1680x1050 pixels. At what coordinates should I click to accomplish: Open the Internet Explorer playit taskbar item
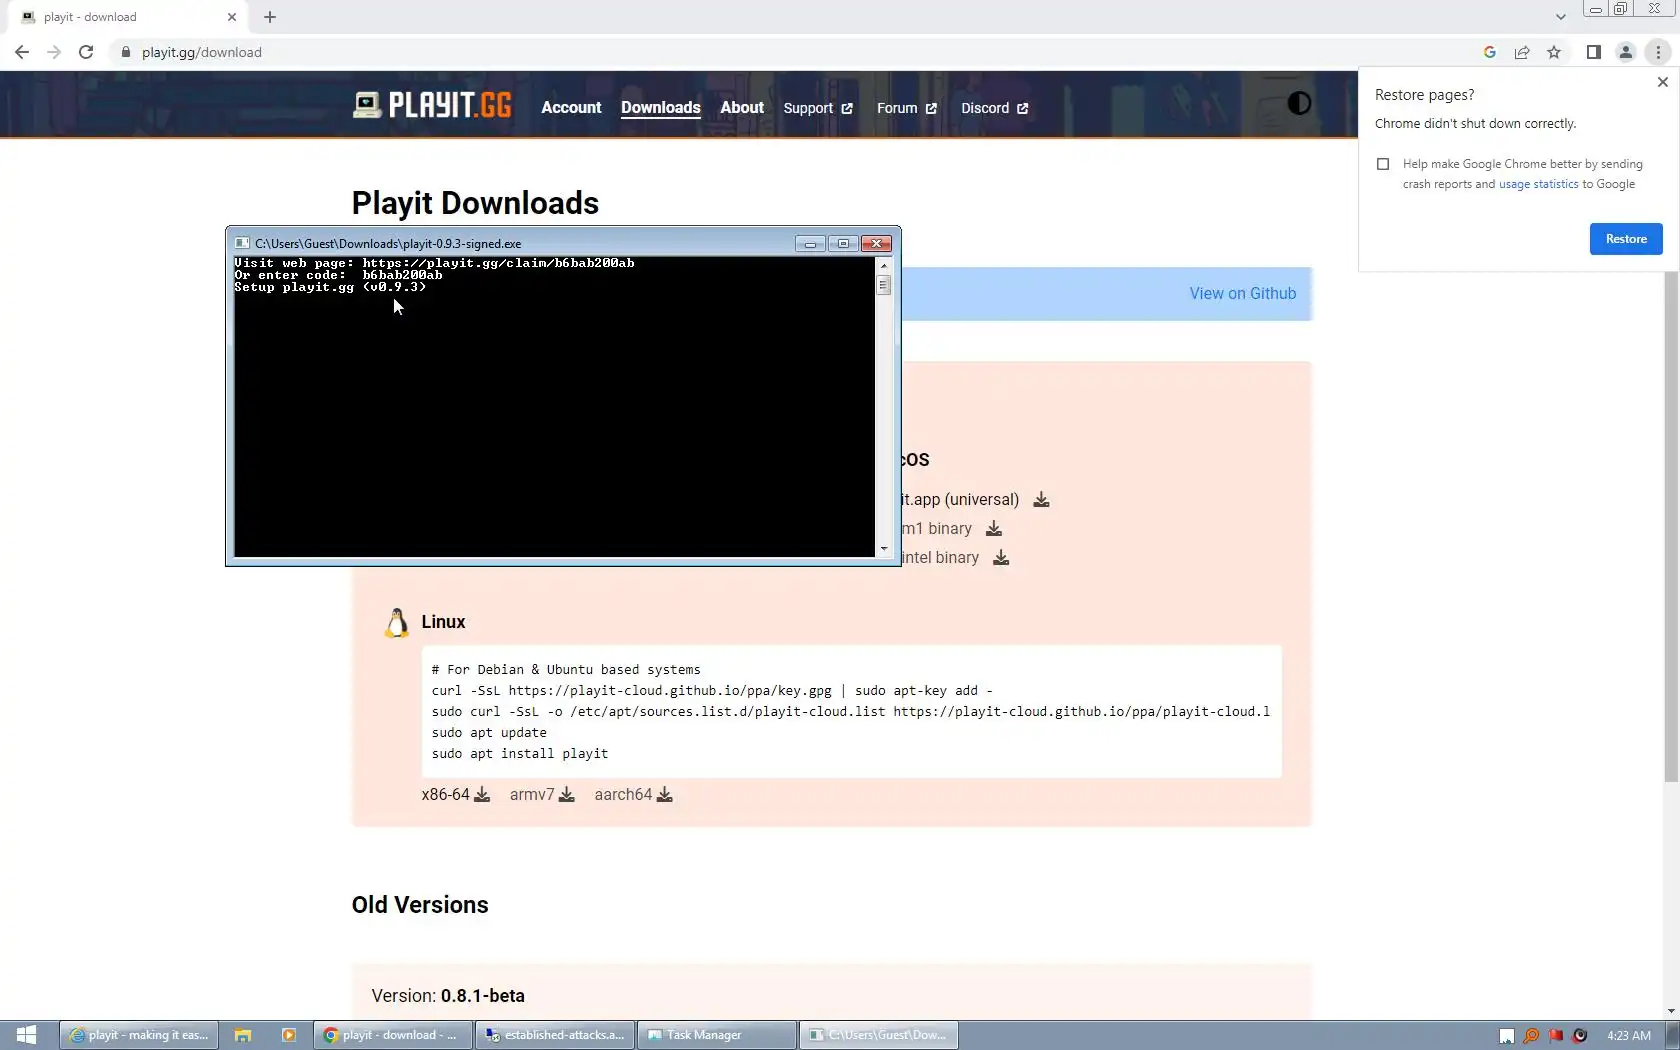(x=139, y=1035)
